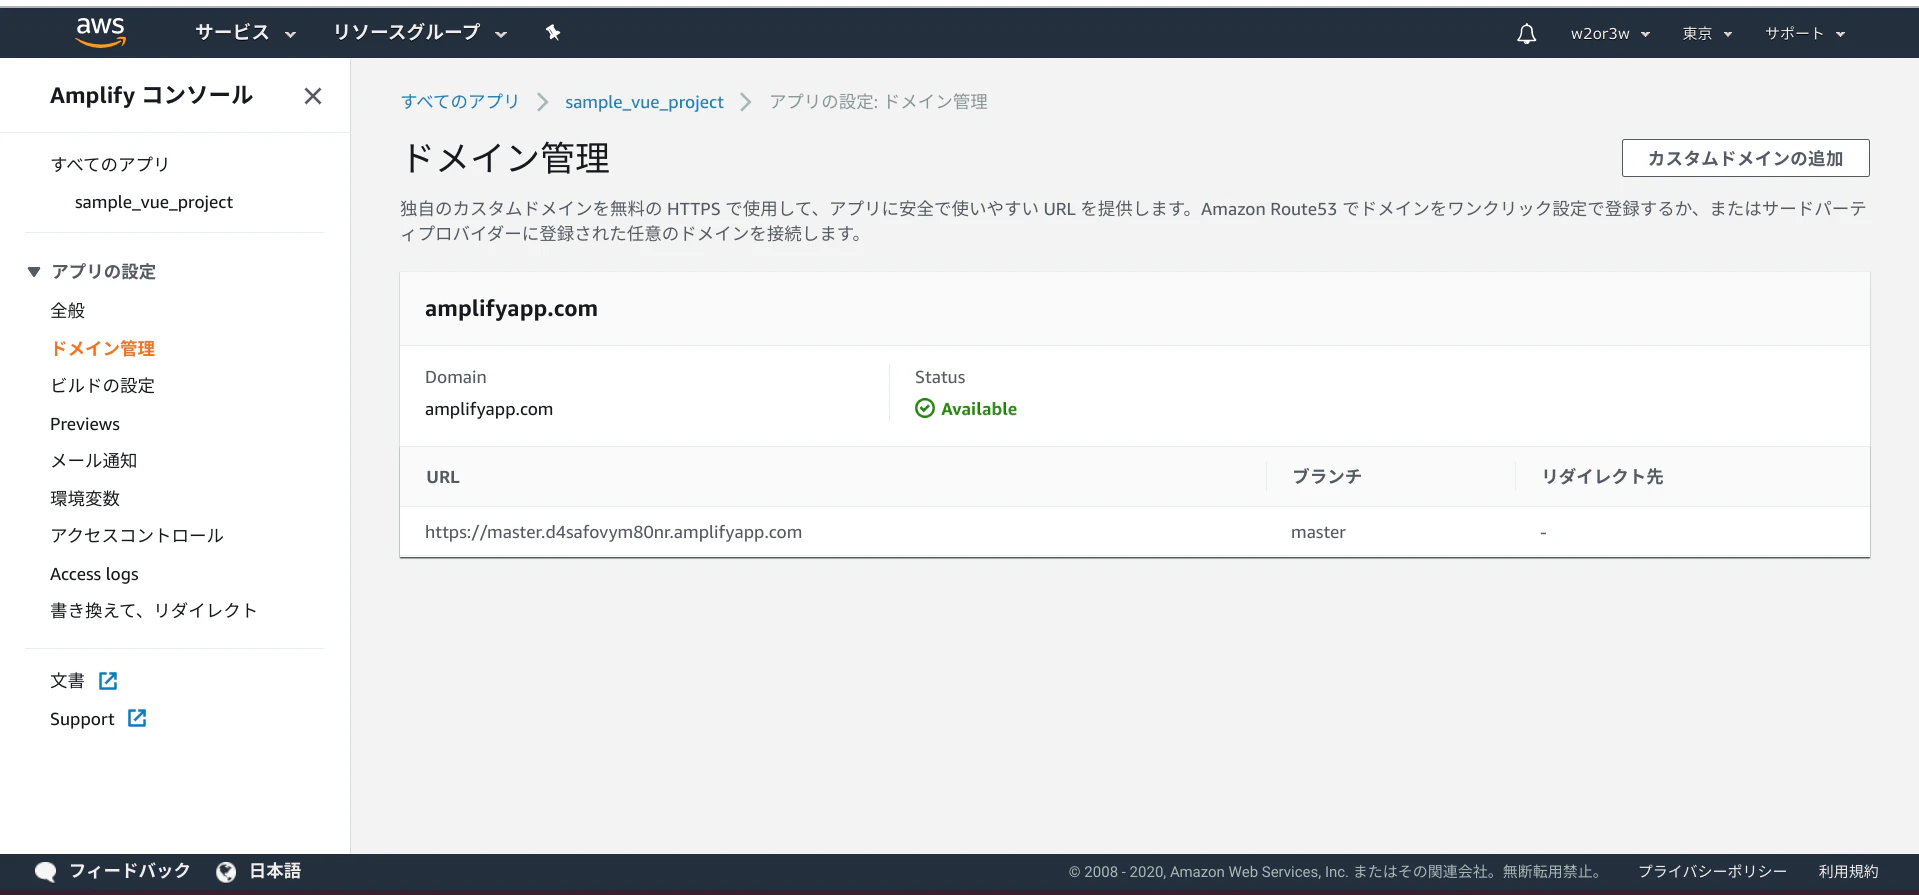Select ドメイン管理 in the sidebar
Screen dimensions: 1919x895
(103, 348)
